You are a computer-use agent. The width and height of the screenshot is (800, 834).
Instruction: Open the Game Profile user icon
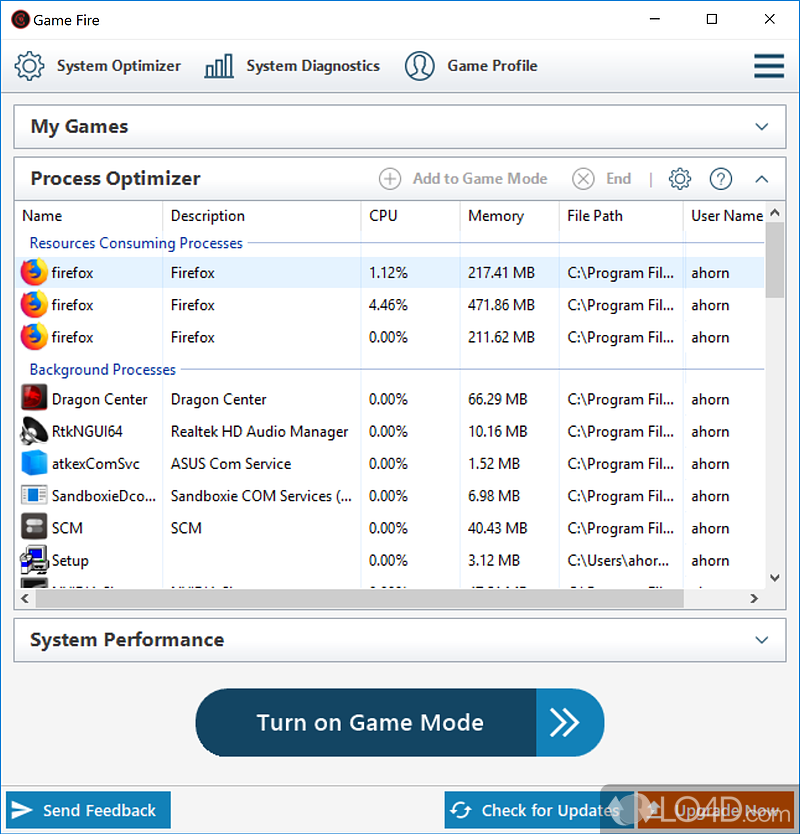(x=419, y=66)
